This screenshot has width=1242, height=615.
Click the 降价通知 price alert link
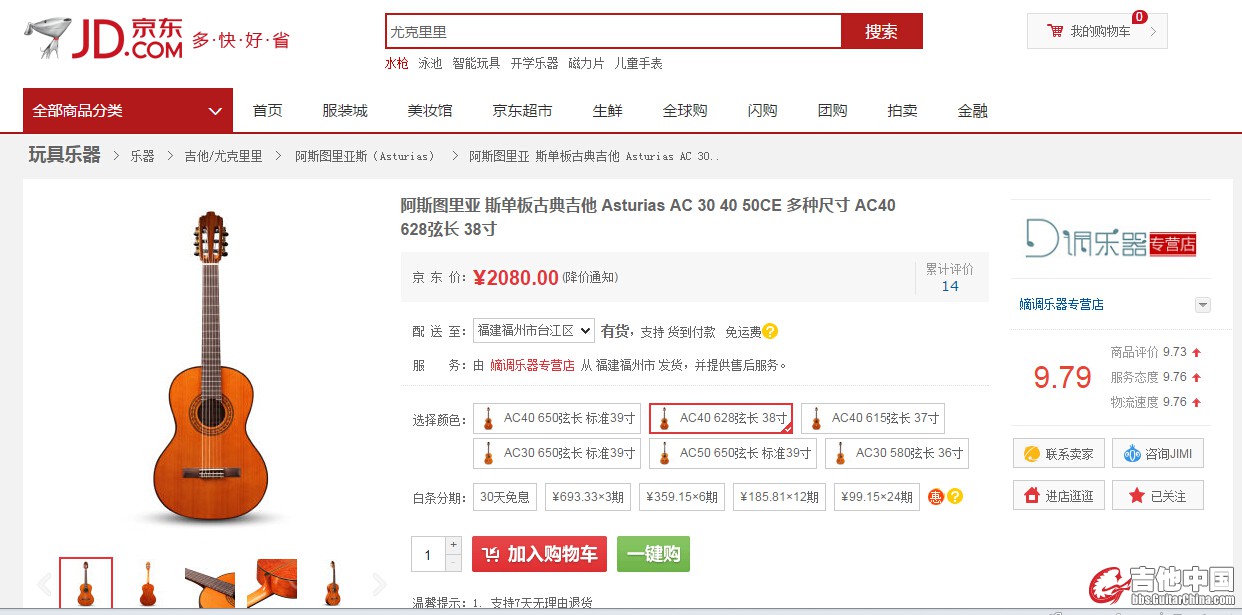click(x=590, y=278)
